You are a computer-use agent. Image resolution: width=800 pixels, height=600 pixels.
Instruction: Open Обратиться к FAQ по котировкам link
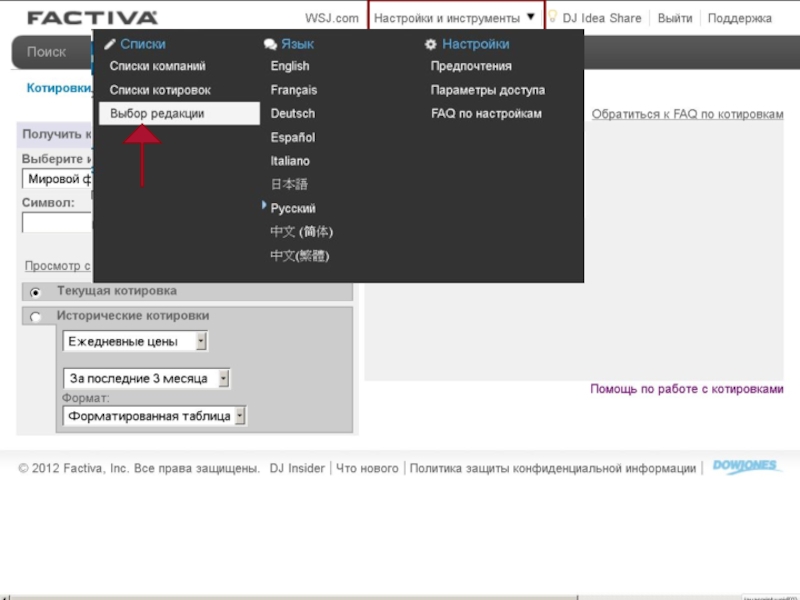[687, 114]
